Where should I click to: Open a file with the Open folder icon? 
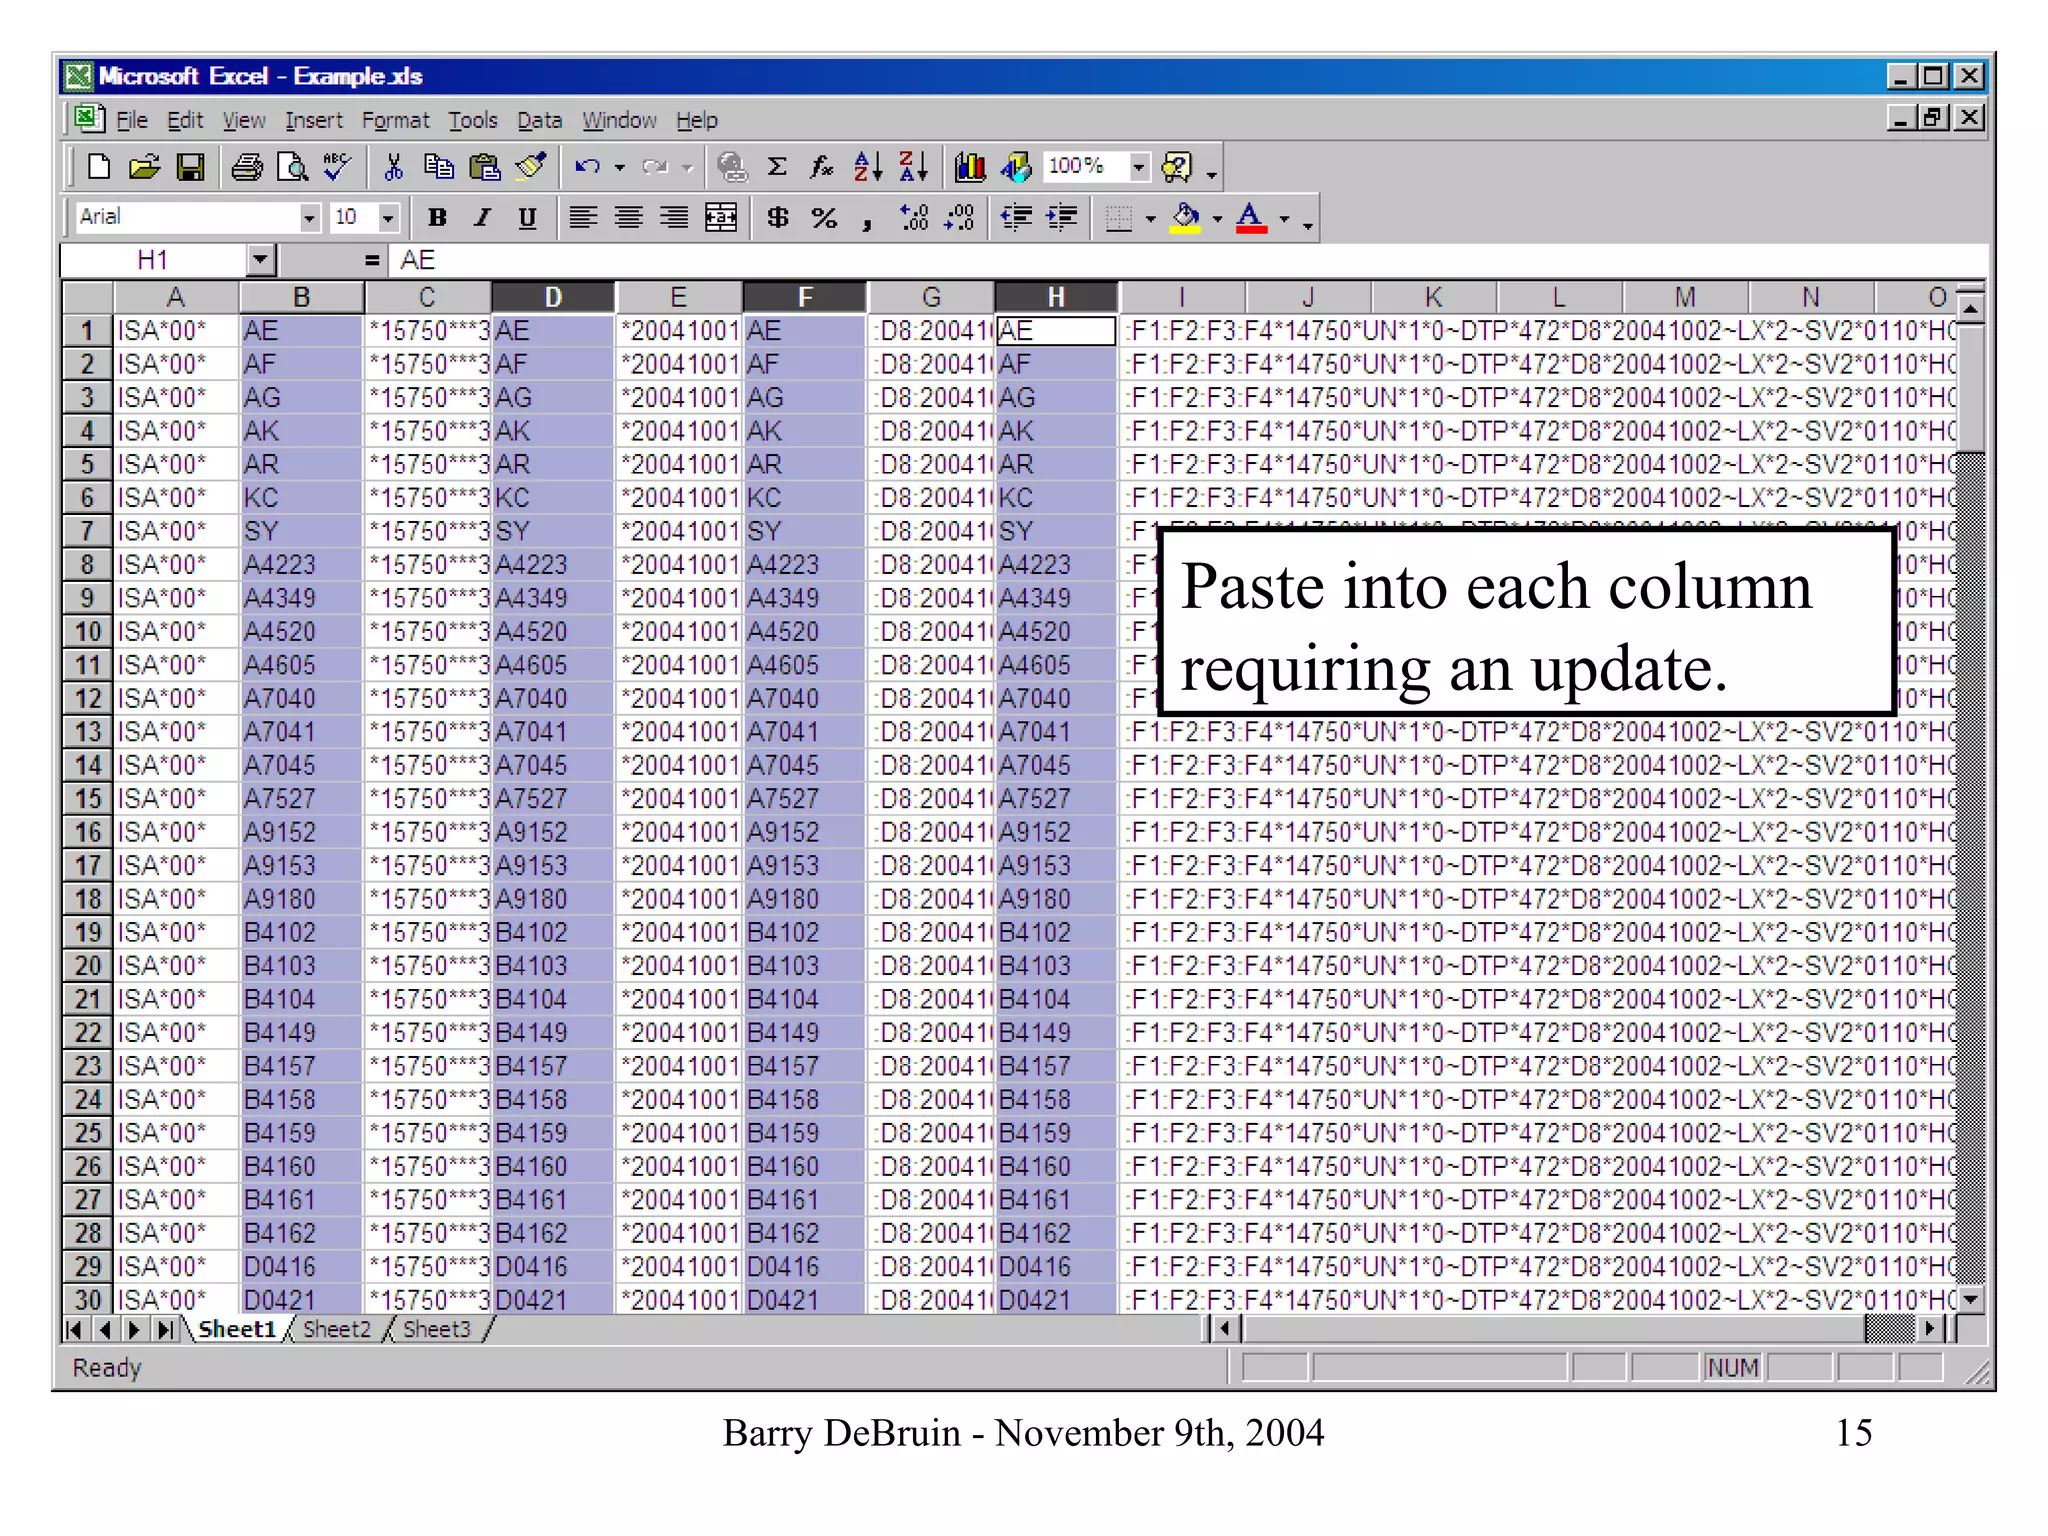(145, 167)
